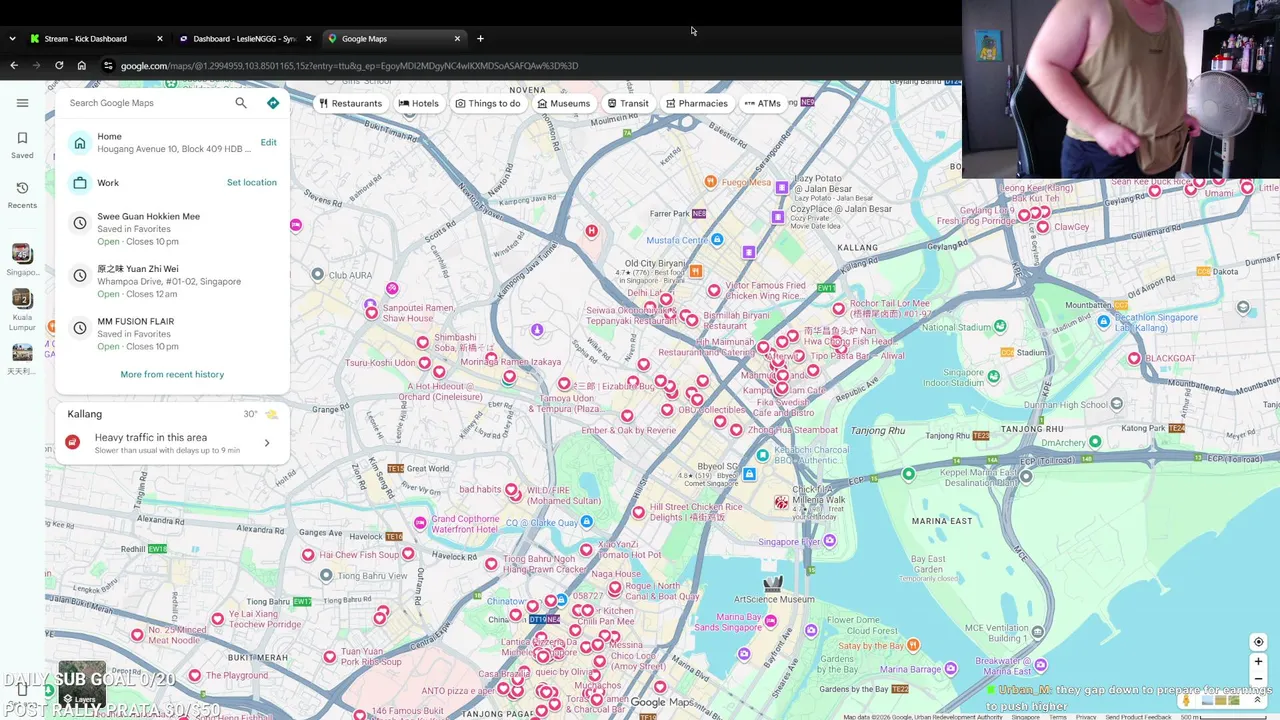Open Street View Pegman control

[x=1186, y=700]
